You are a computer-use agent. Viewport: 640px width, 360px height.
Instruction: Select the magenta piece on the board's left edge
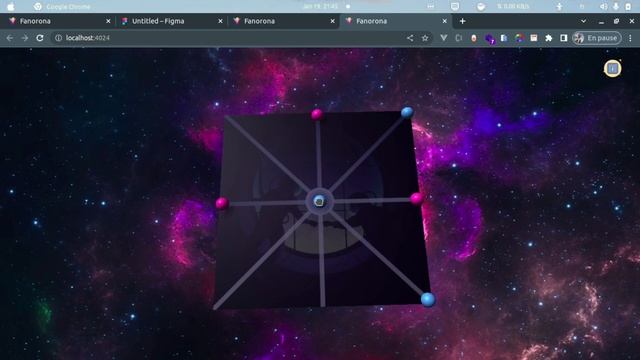coord(222,203)
